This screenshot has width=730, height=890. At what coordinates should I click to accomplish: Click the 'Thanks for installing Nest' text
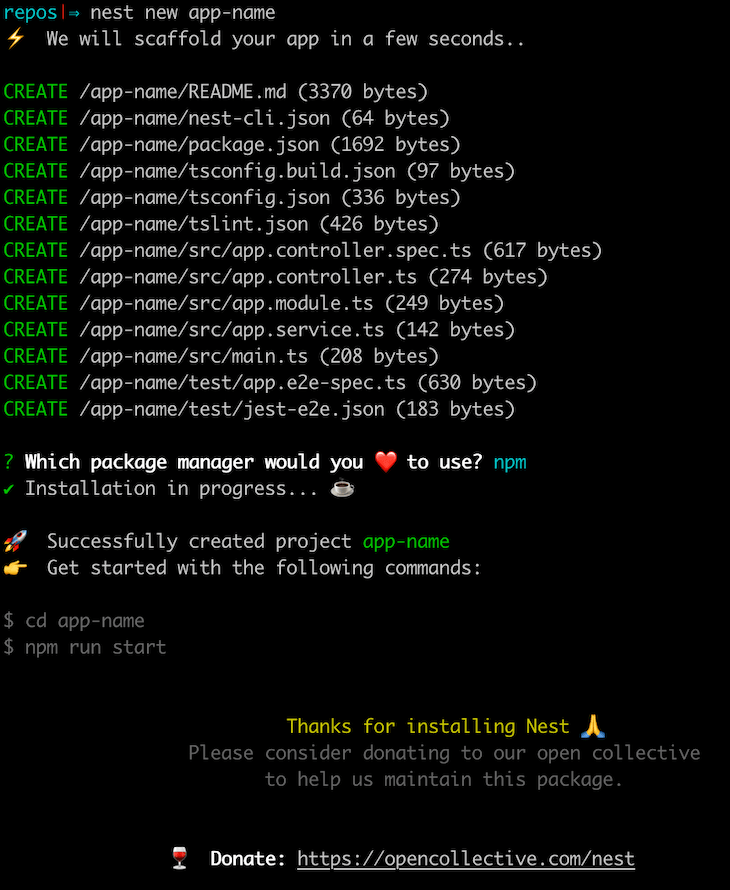coord(428,727)
